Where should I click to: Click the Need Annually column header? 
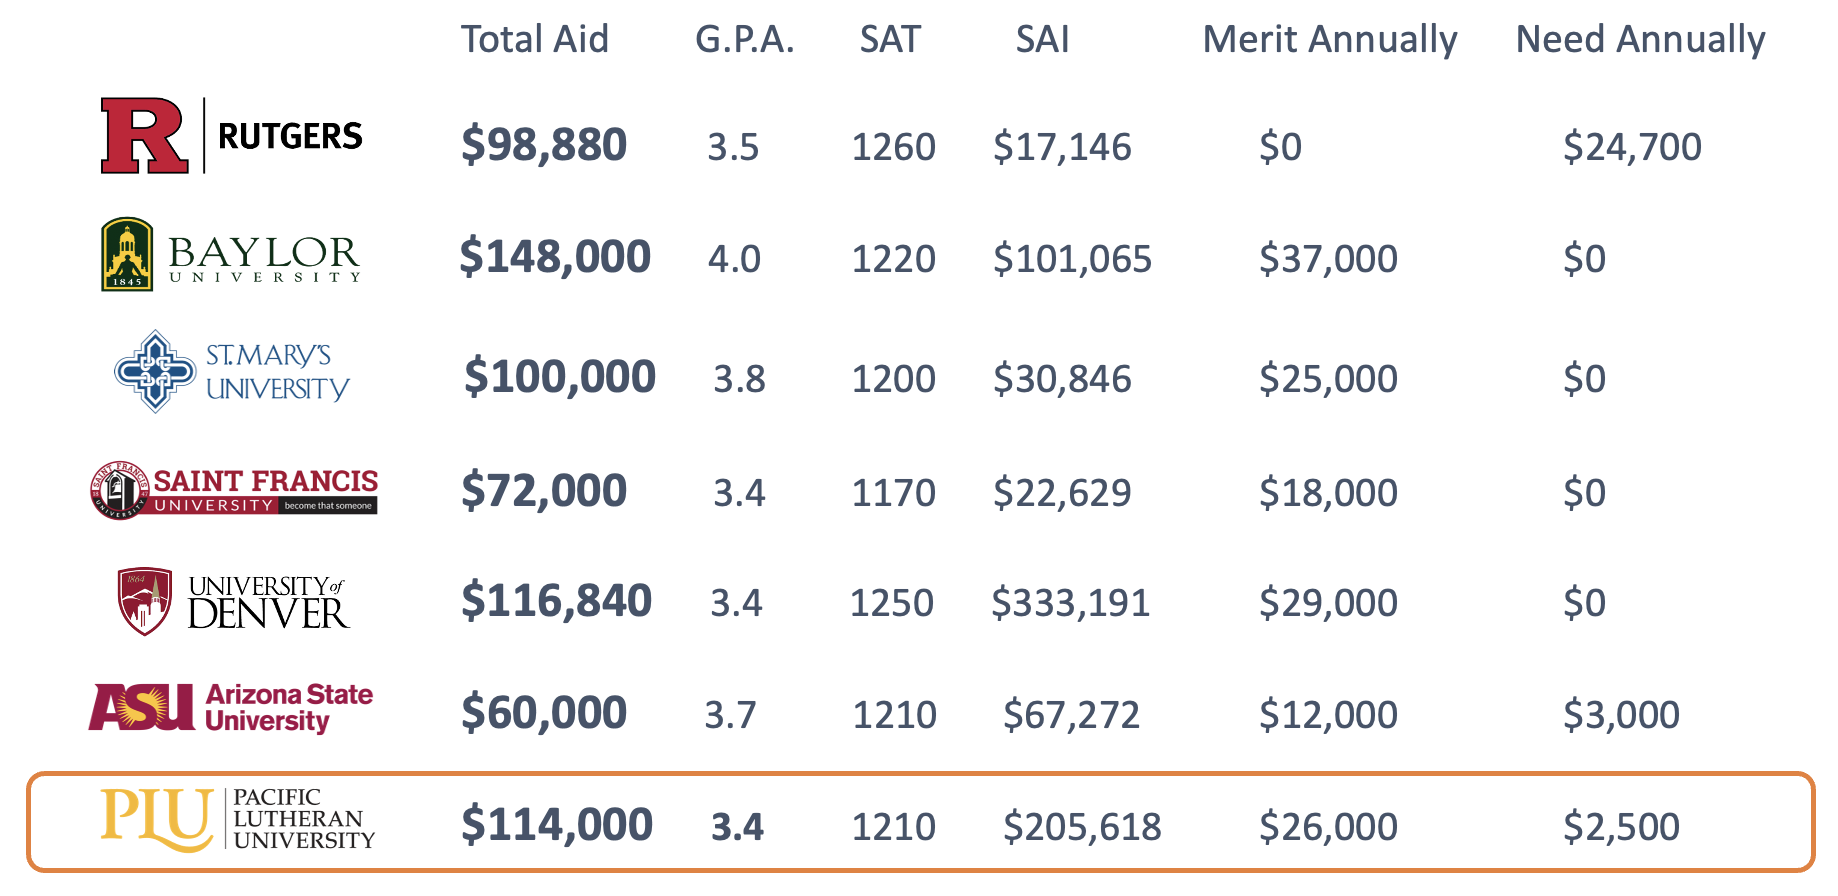click(x=1640, y=40)
